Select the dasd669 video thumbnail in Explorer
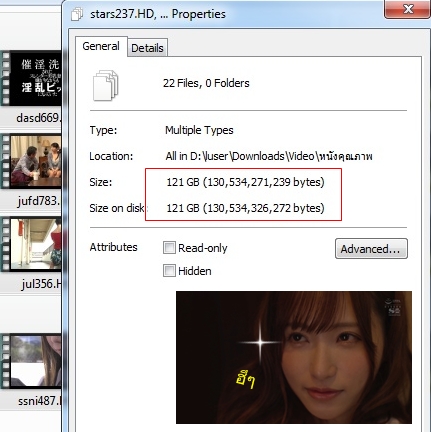 pos(31,78)
